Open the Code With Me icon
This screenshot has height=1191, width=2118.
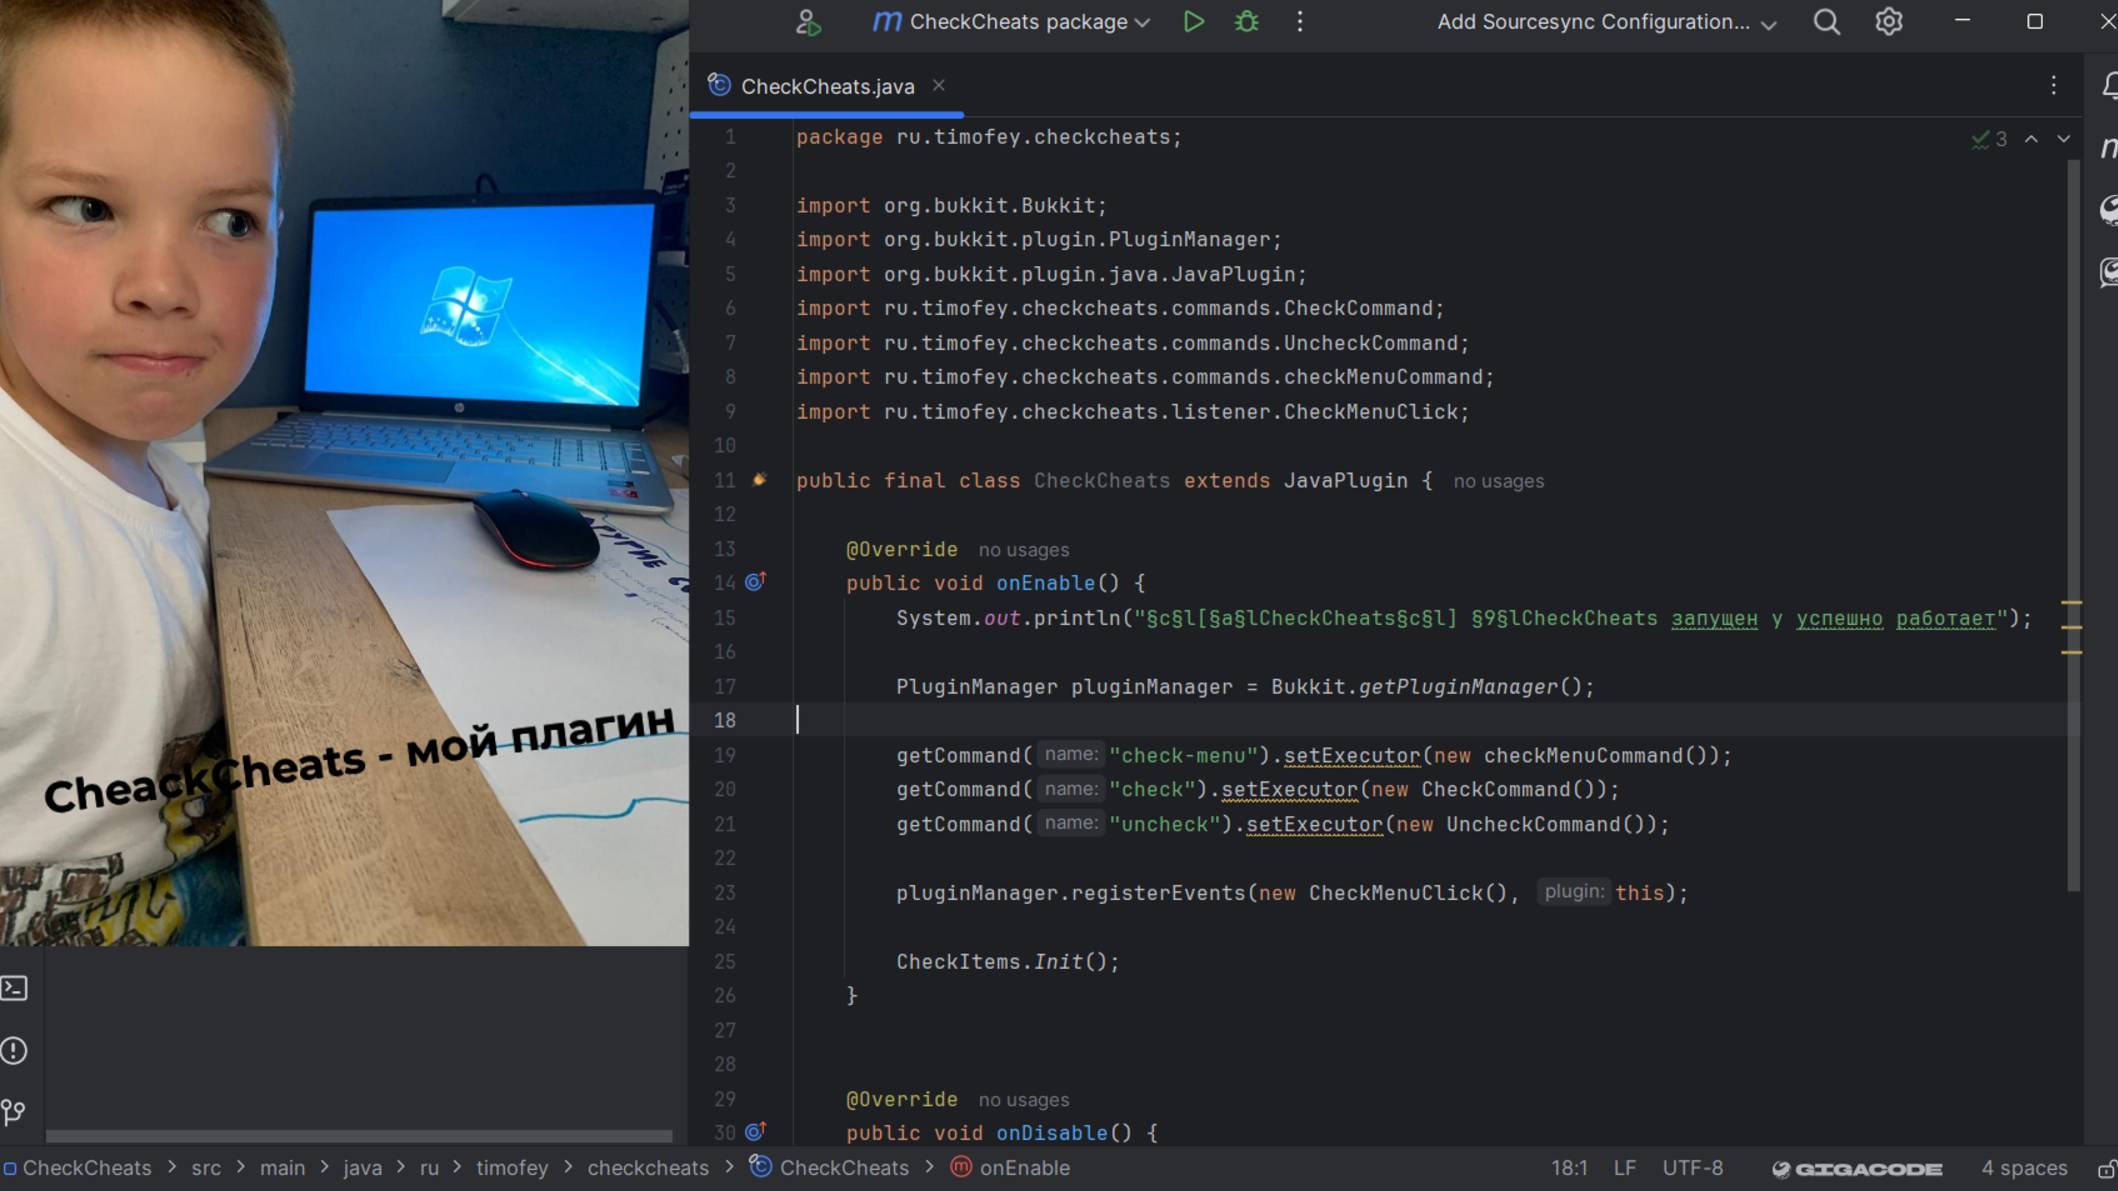(808, 22)
